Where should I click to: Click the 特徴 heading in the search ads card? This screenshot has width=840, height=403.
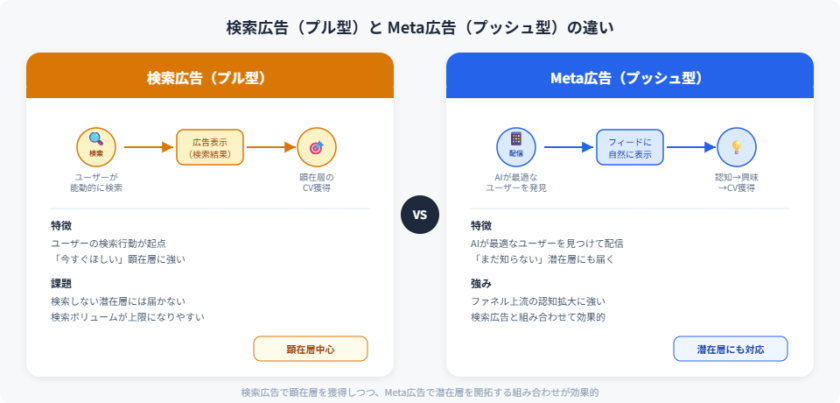pos(61,225)
